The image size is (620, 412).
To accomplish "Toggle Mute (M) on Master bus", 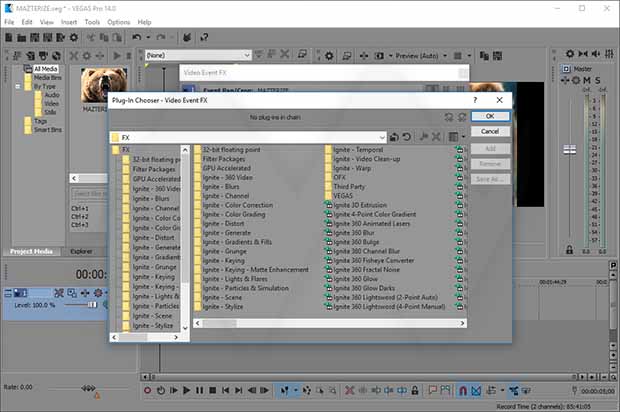I will coord(587,80).
